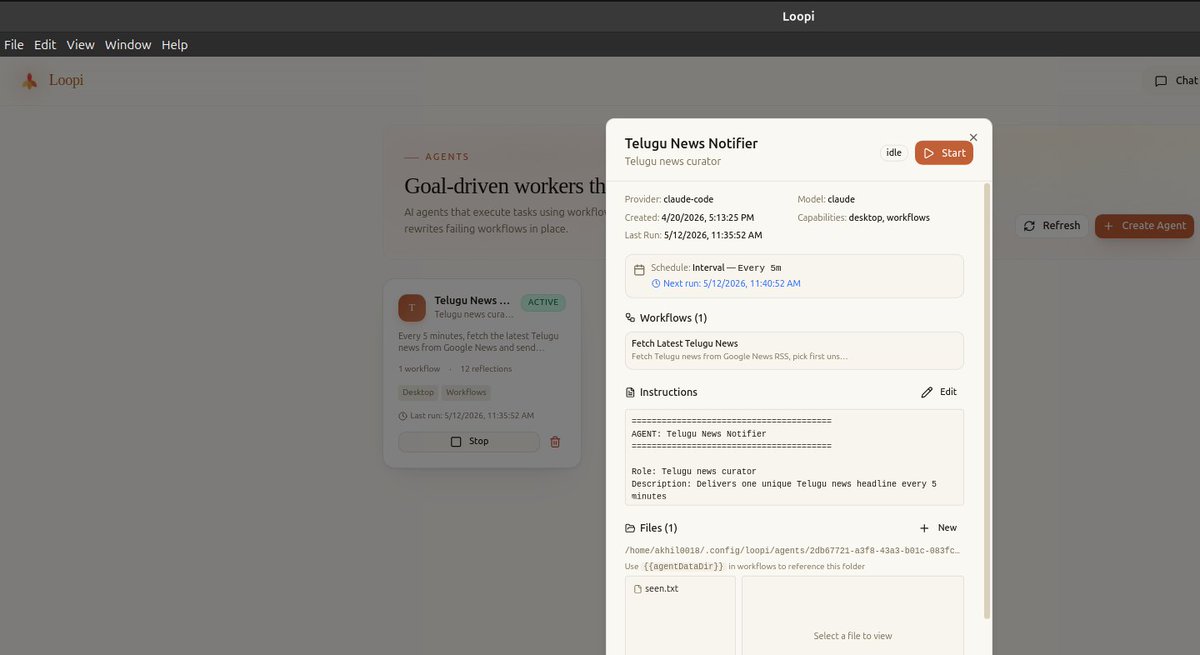Click the Created 4/20/2026 date value
Screen dimensions: 1200x655
pos(708,217)
